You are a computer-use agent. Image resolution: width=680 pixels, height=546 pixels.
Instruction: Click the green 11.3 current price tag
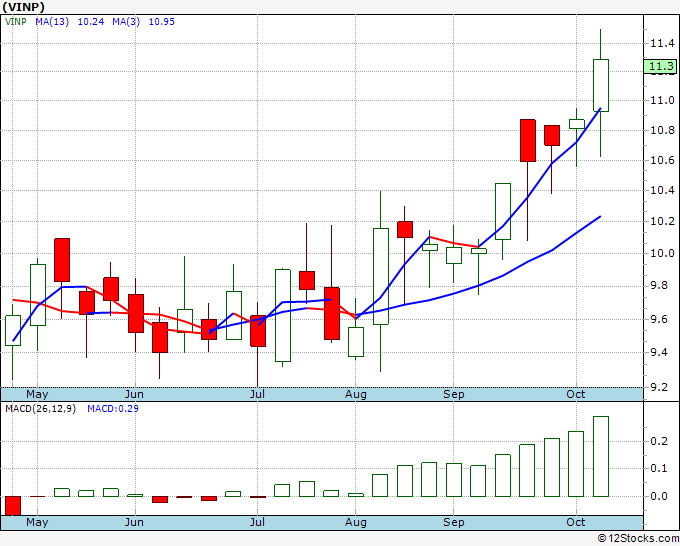point(660,66)
